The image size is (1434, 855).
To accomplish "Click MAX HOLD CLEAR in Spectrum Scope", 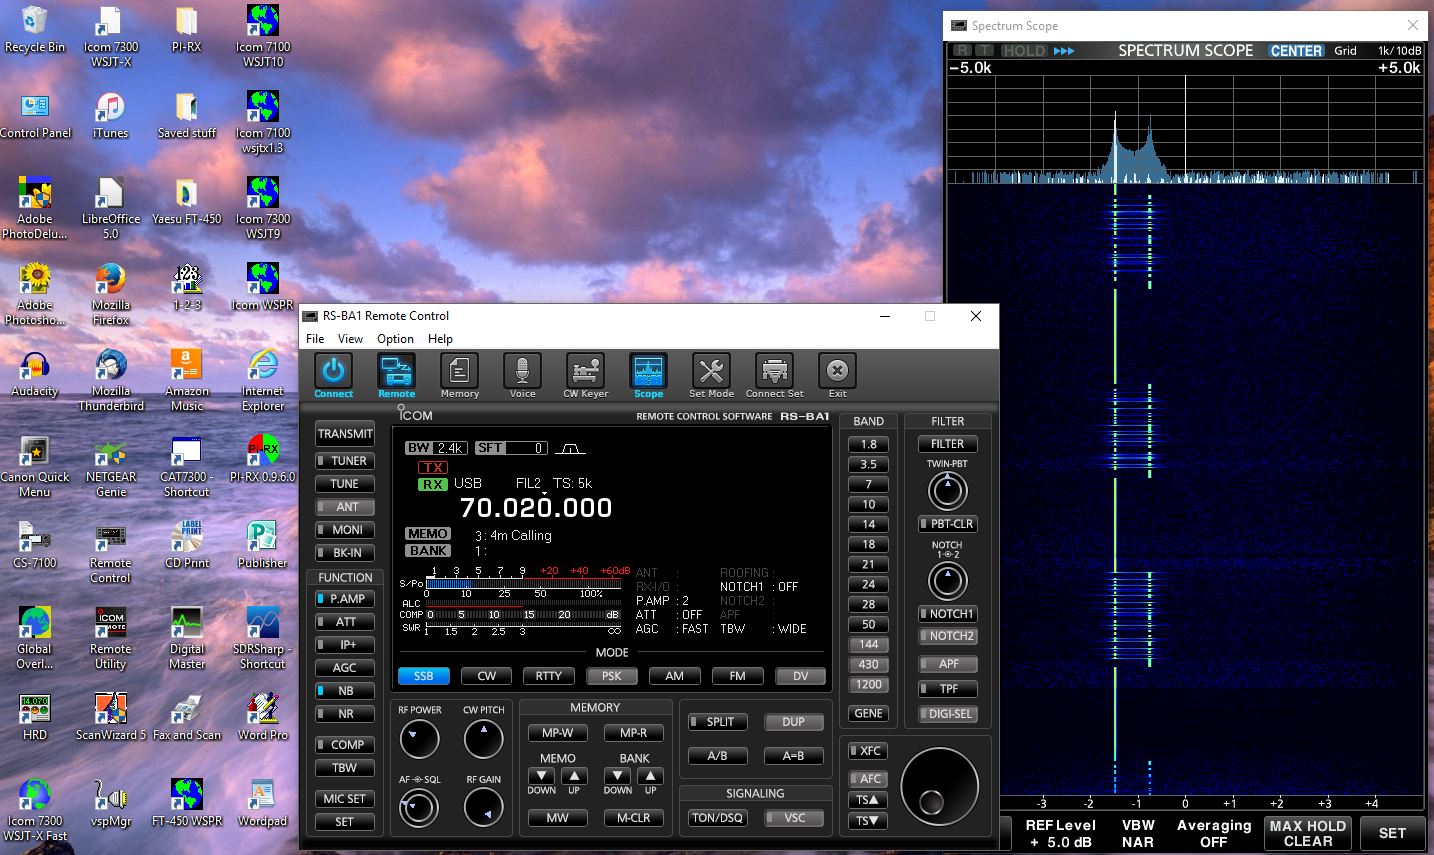I will 1307,833.
